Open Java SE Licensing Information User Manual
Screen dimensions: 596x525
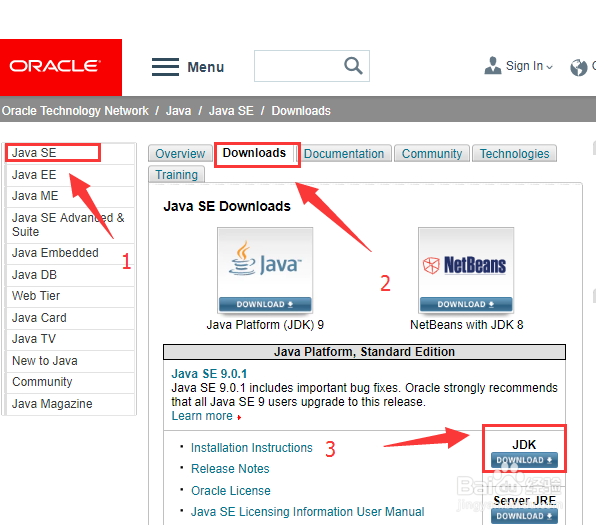click(x=308, y=512)
